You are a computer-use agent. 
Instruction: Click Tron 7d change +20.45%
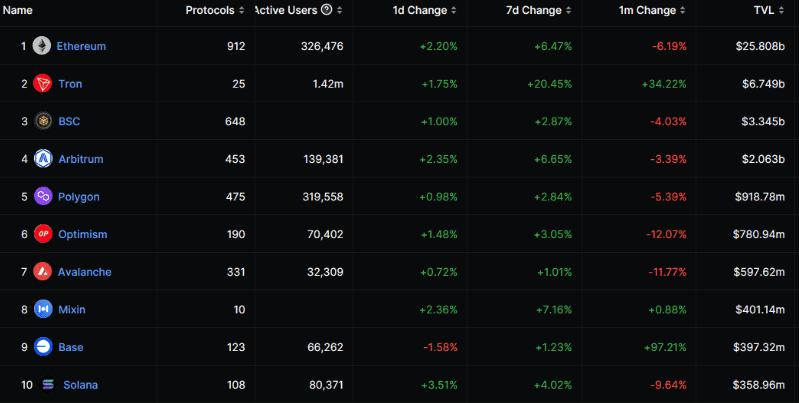tap(550, 84)
